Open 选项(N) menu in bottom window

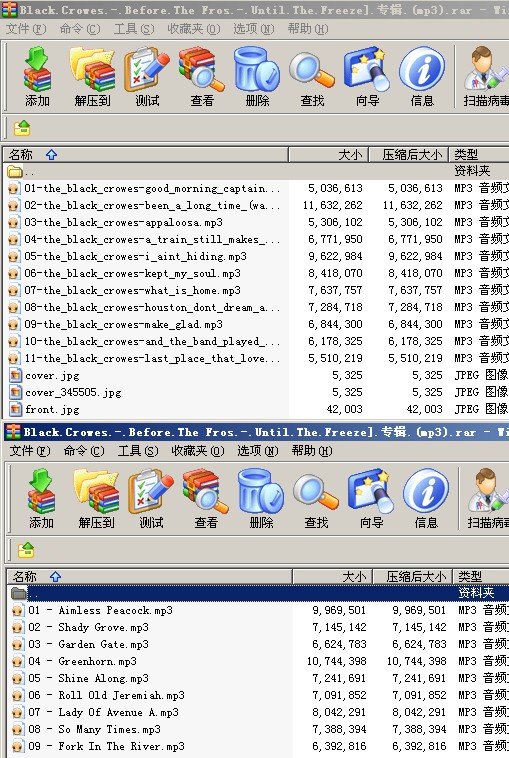click(258, 451)
